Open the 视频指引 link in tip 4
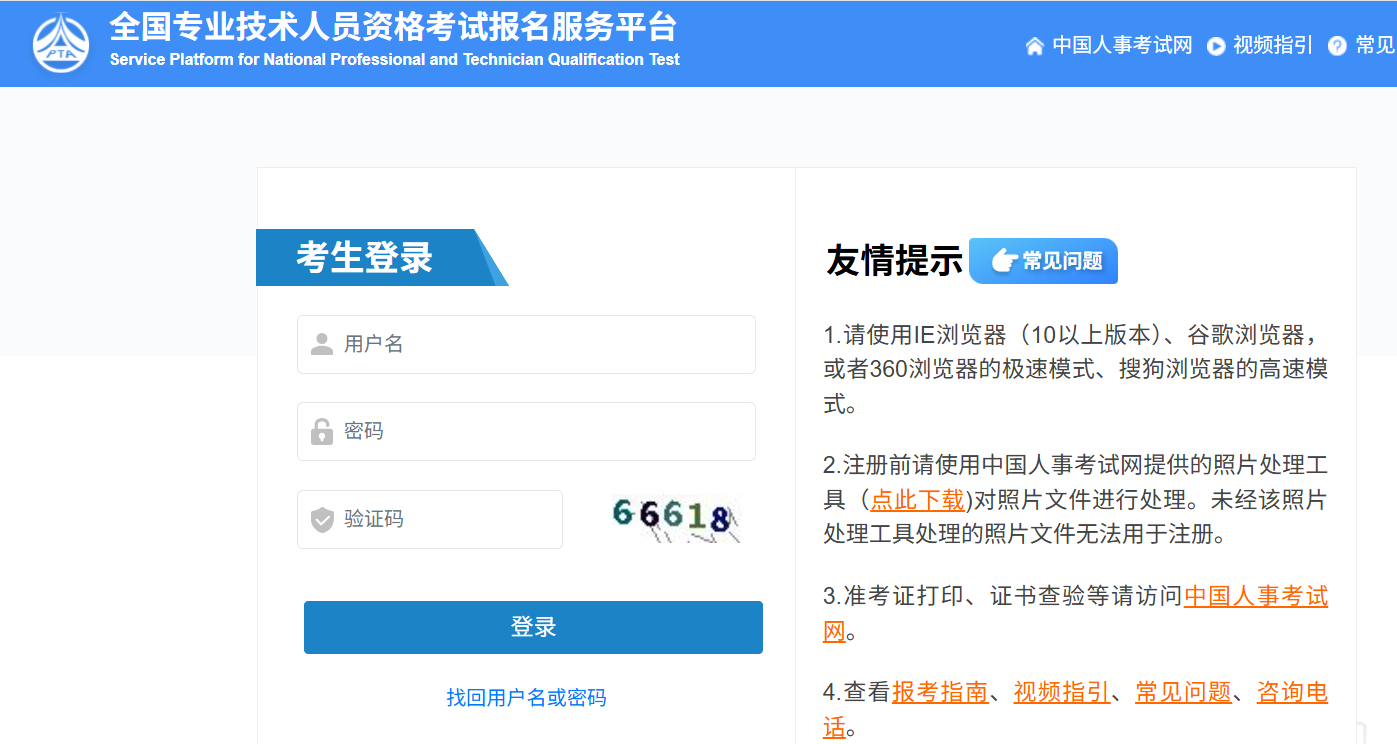The height and width of the screenshot is (744, 1397). click(x=1062, y=691)
